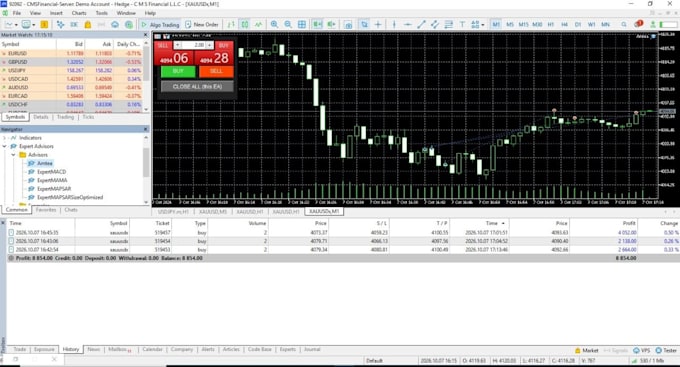Switch Market Watch to Ticks tab

88,117
